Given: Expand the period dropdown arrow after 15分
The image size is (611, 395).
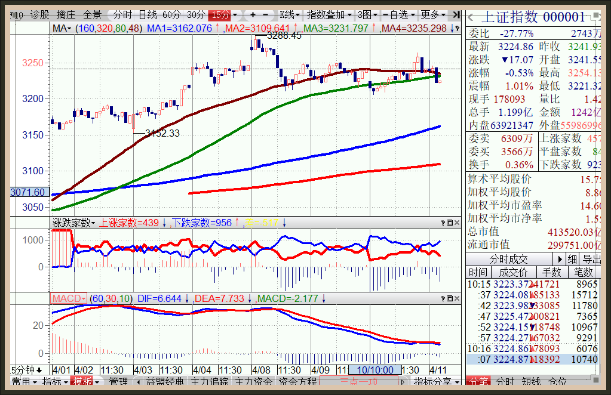Looking at the screenshot, I should tap(235, 15).
